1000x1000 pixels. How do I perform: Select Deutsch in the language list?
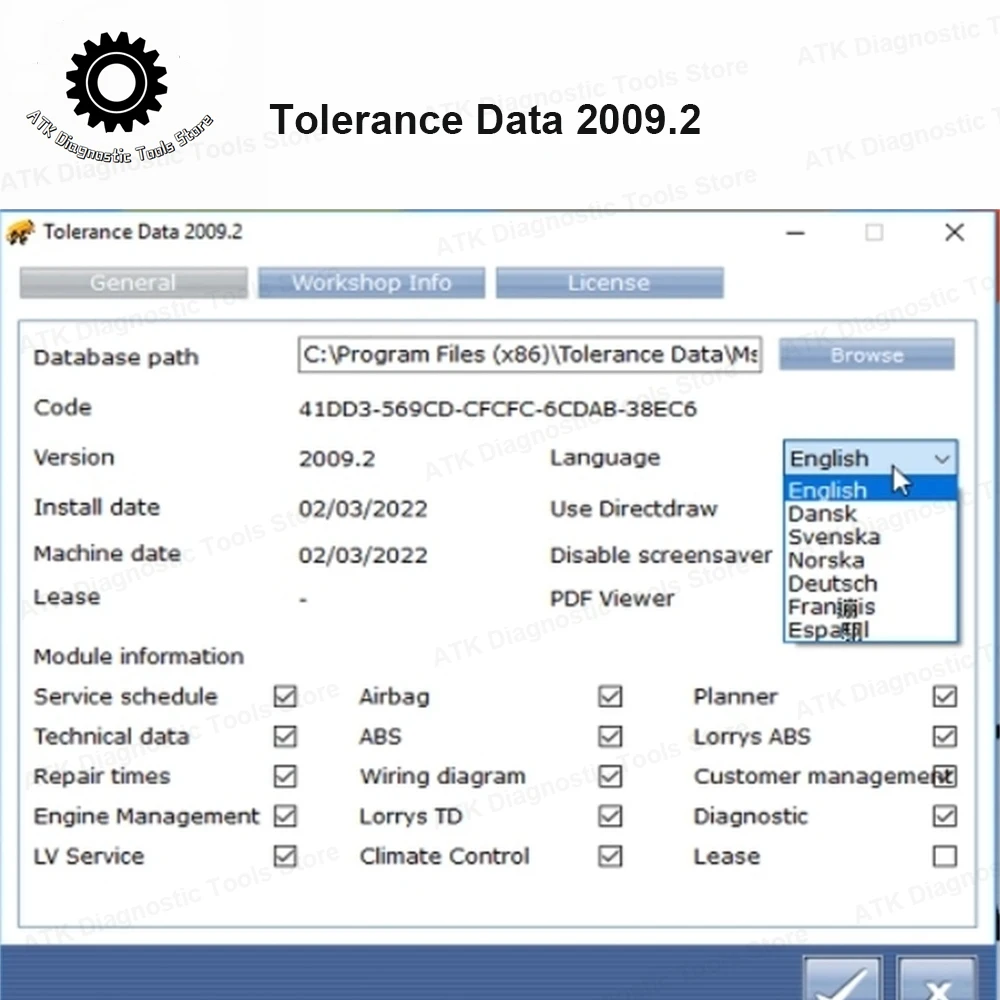871,584
